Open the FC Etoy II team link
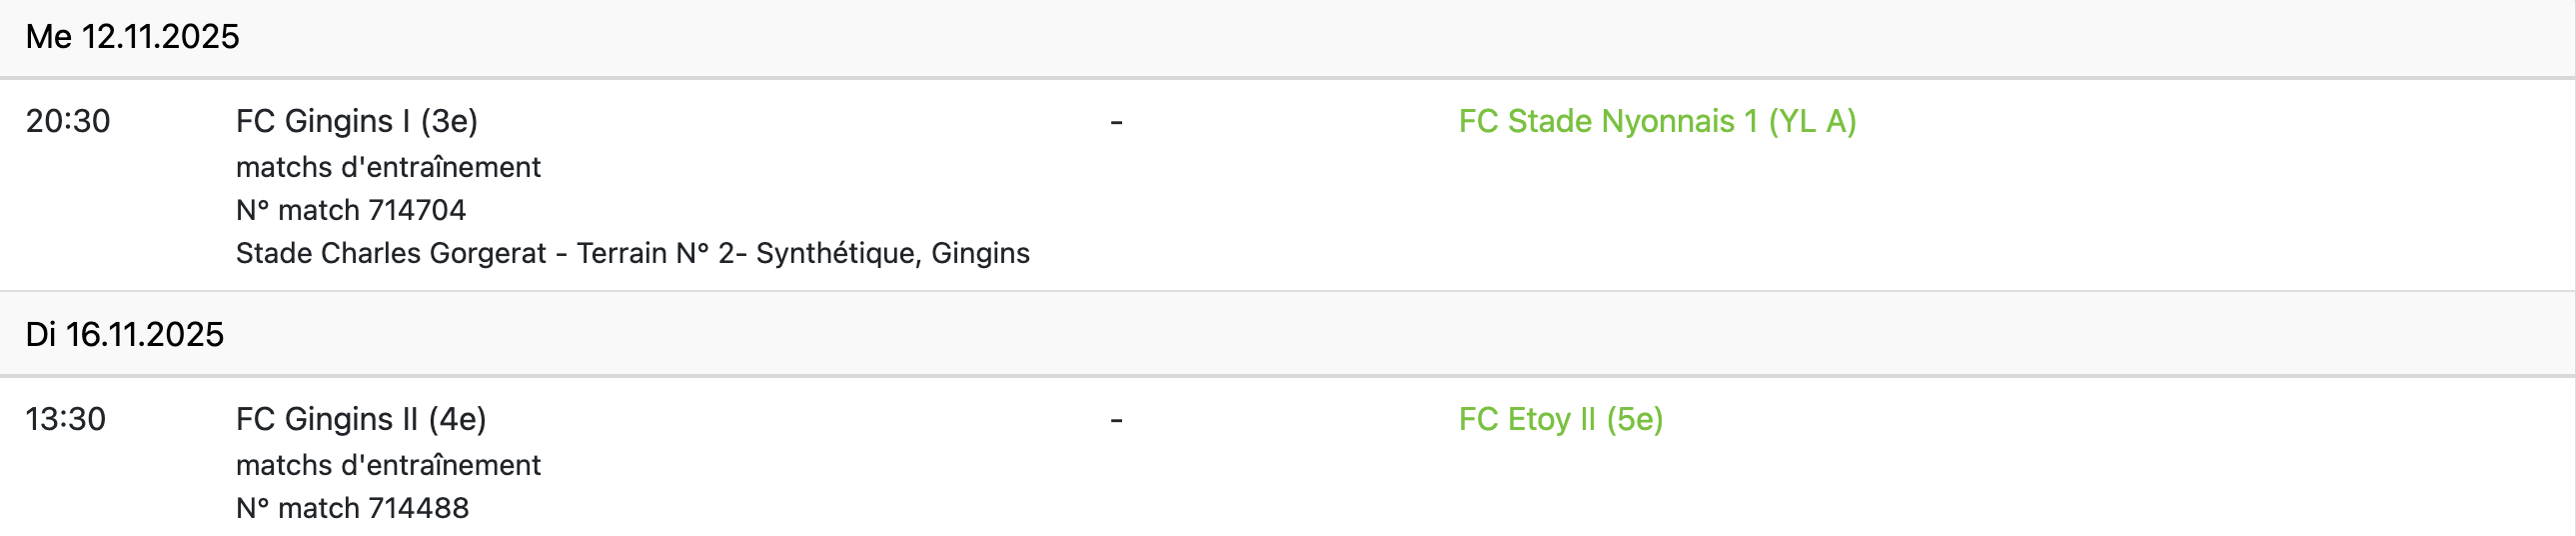The image size is (2576, 536). click(1530, 419)
